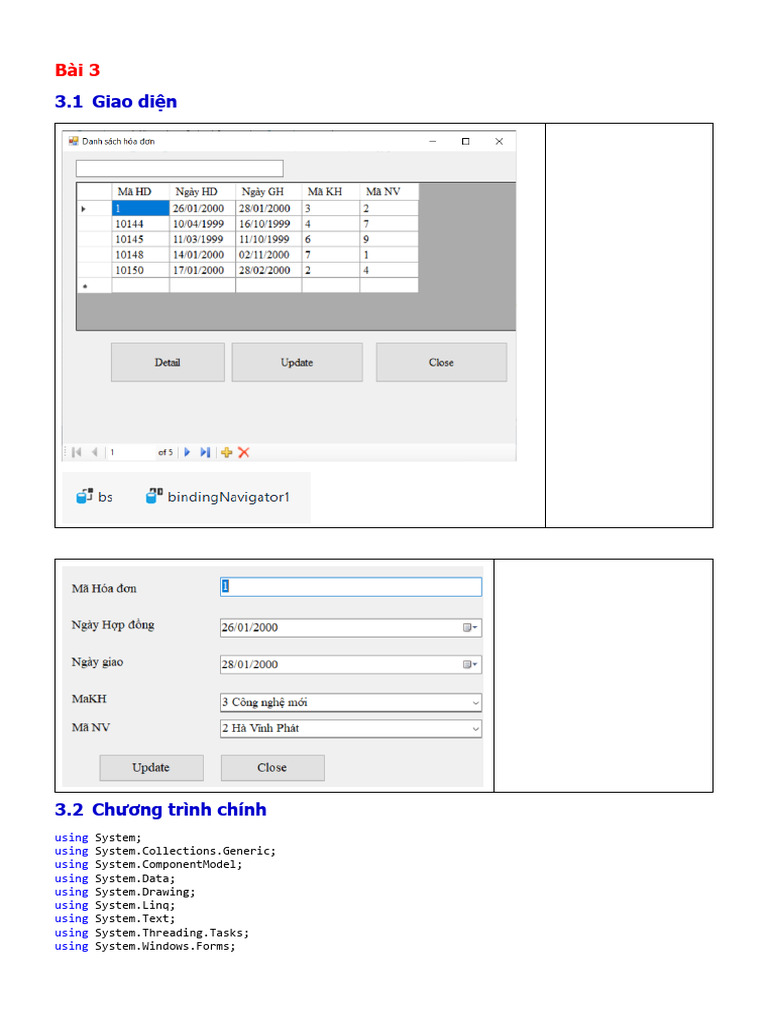Open the Ngày Hợp đồng calendar picker
The width and height of the screenshot is (768, 1024).
coord(470,628)
